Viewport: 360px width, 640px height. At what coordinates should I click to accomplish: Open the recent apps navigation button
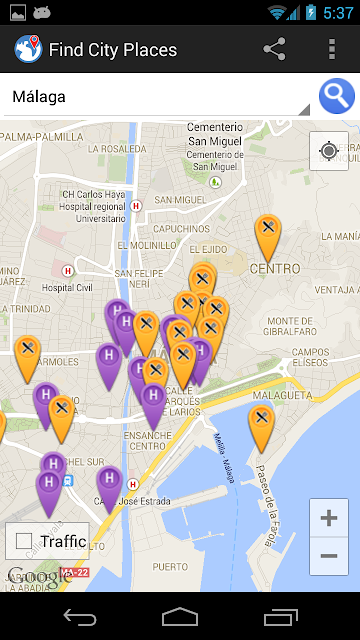coord(280,617)
